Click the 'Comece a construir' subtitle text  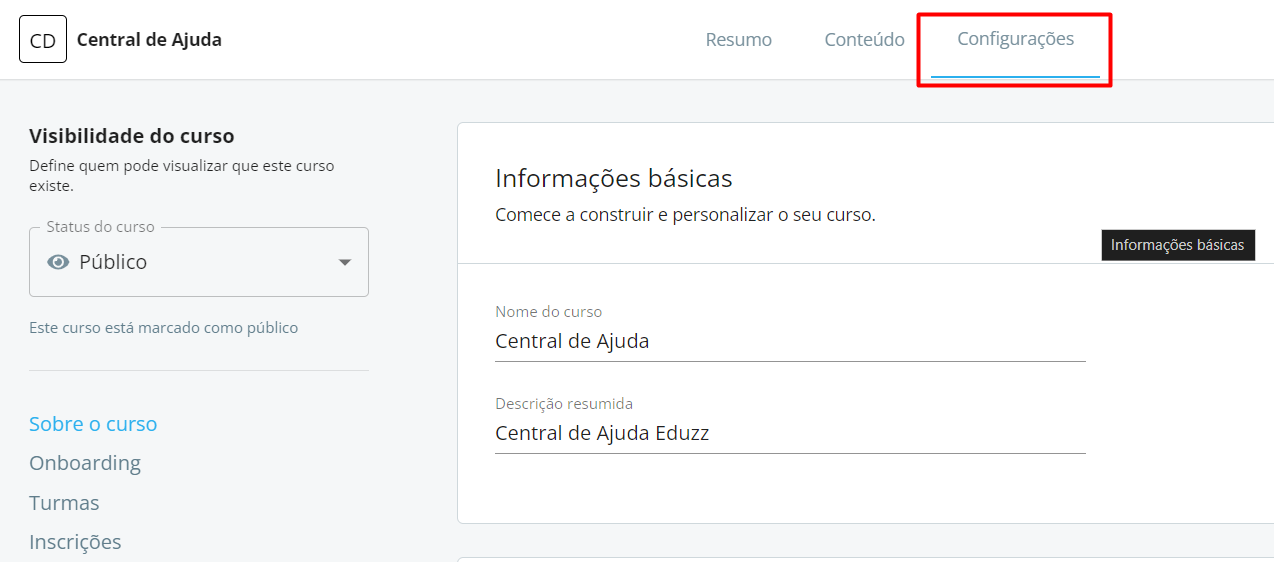(x=685, y=215)
